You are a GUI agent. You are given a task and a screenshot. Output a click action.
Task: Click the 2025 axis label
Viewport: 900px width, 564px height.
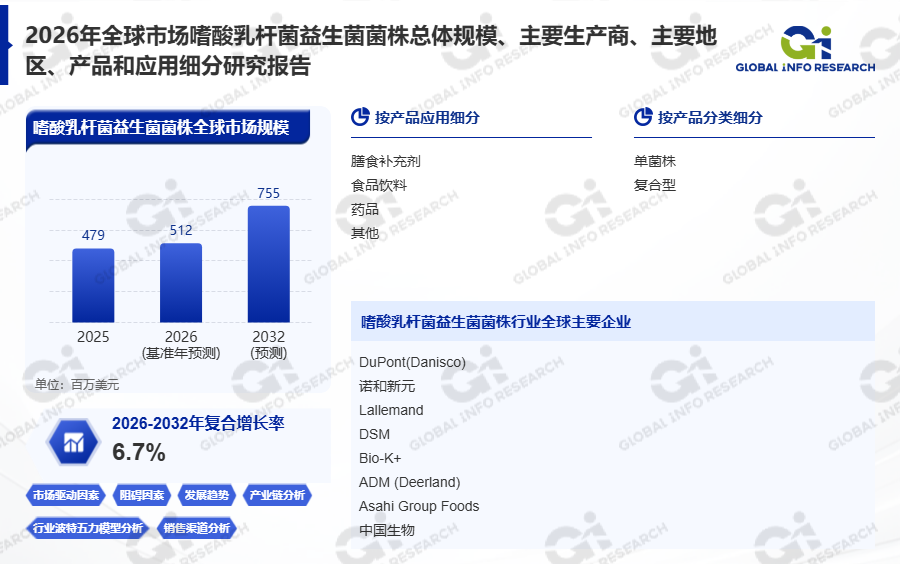[93, 337]
